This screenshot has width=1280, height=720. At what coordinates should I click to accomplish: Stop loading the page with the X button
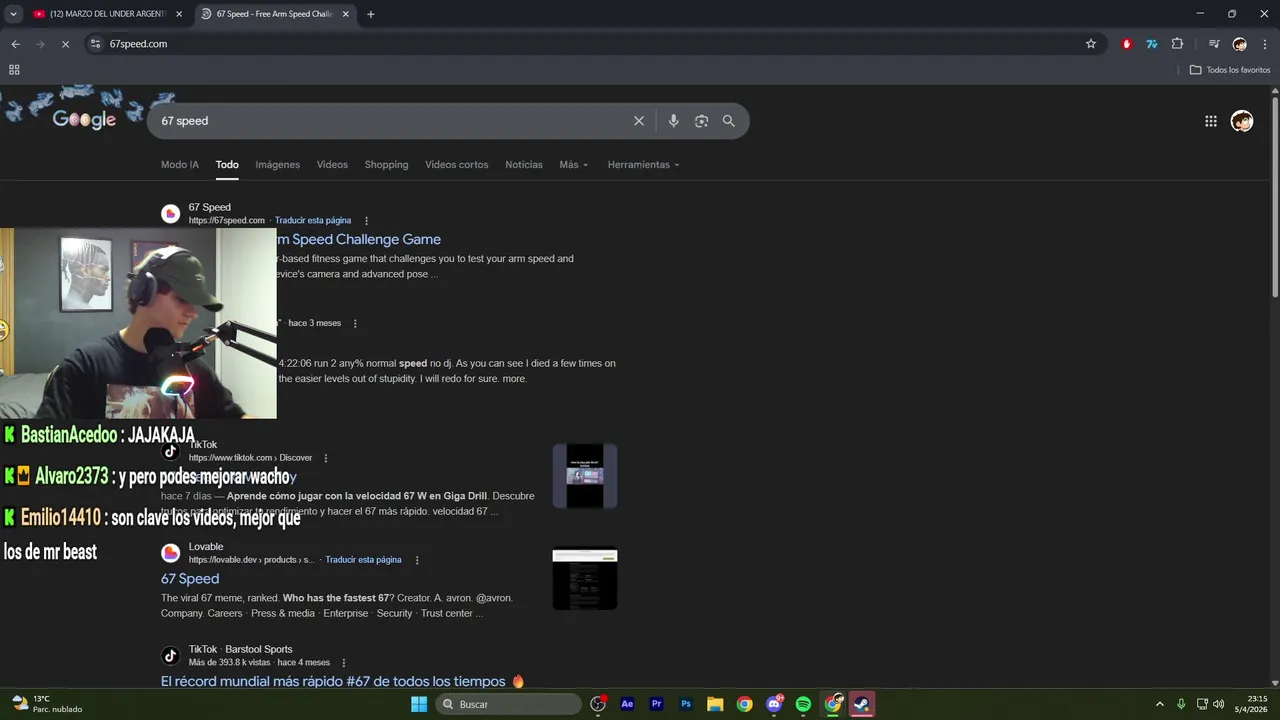66,44
